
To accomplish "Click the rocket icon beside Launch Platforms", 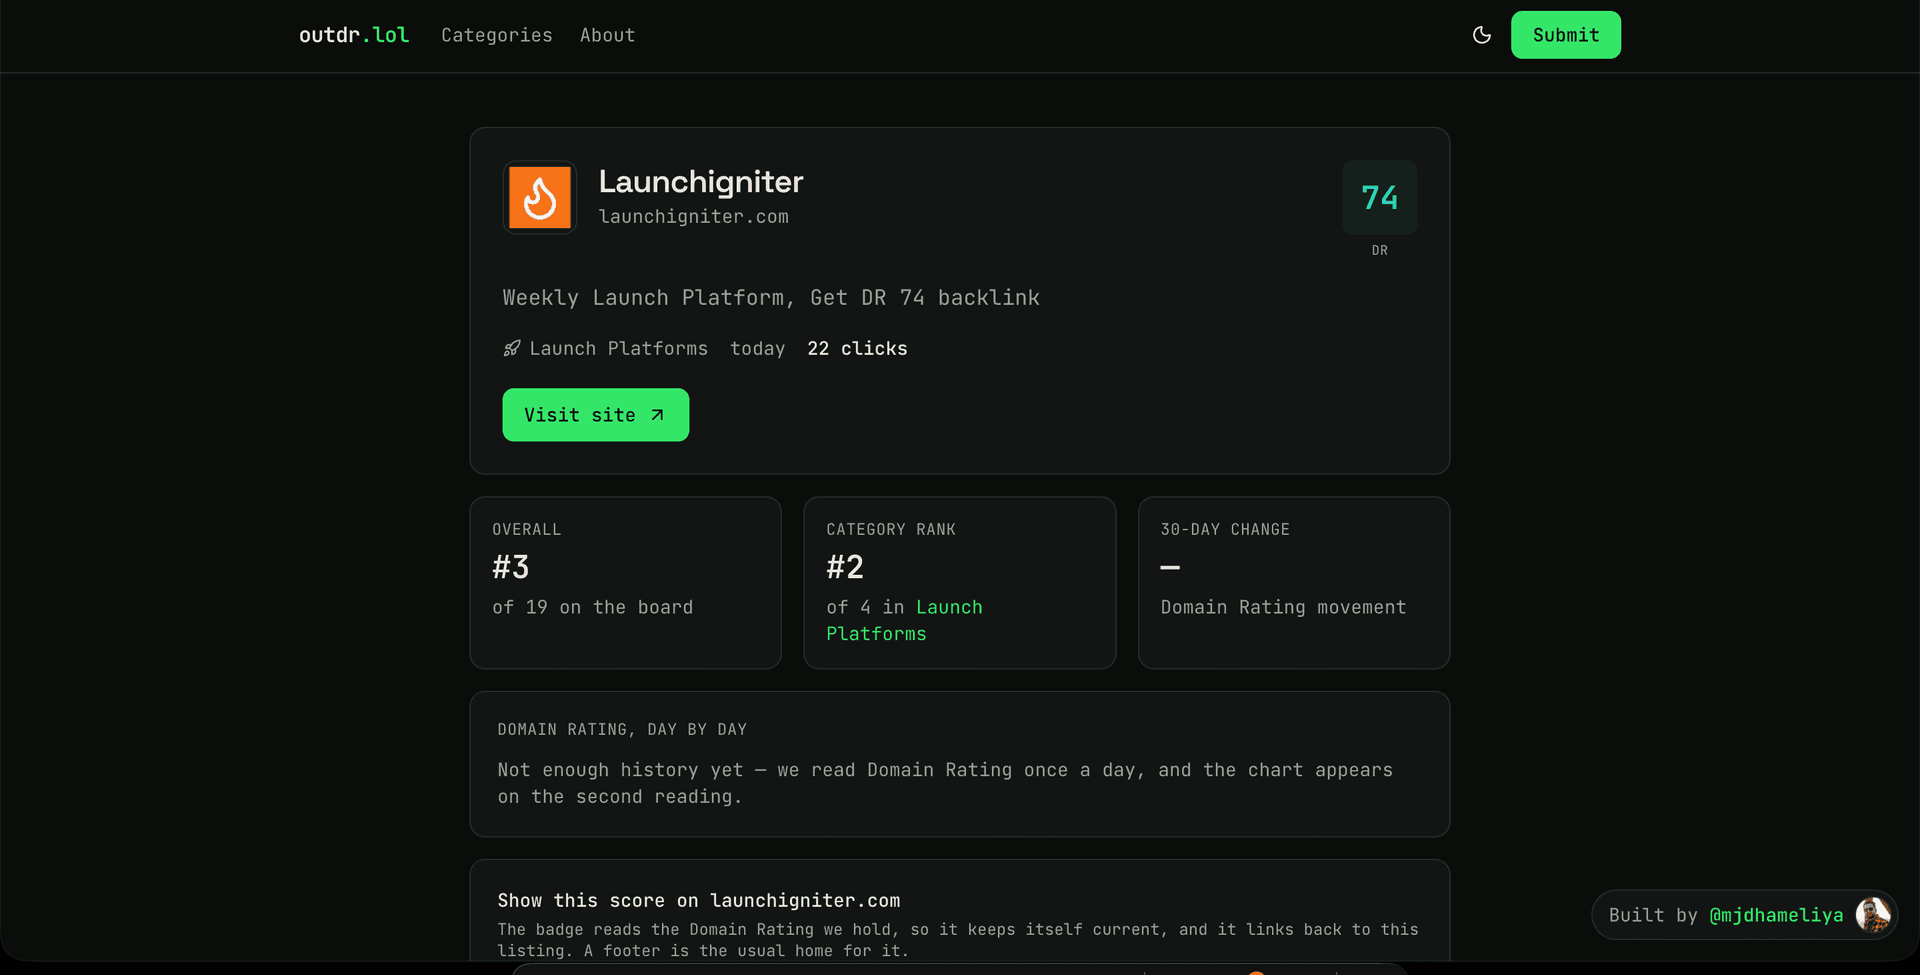I will click(x=512, y=348).
